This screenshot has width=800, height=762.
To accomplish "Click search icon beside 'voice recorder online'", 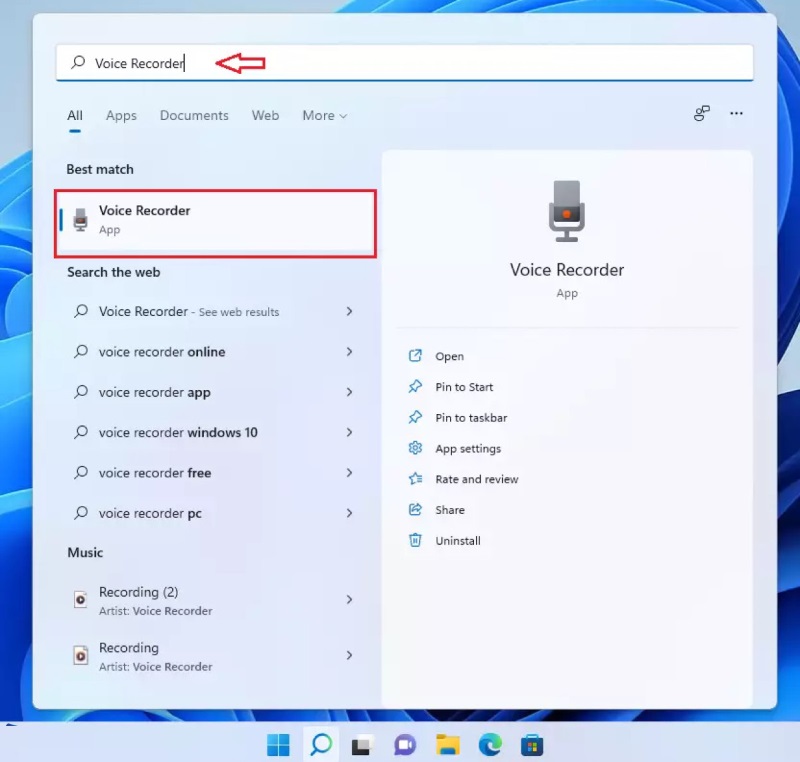I will coord(81,351).
